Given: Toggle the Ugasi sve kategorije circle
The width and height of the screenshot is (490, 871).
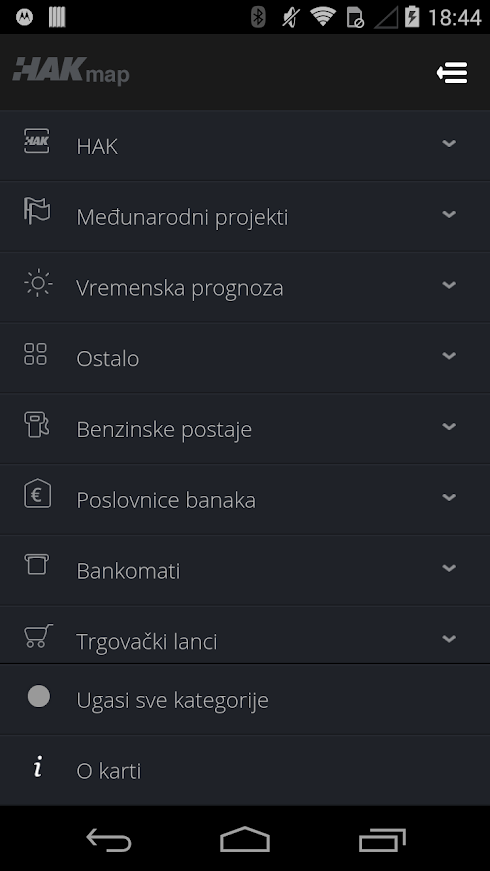Looking at the screenshot, I should (38, 696).
